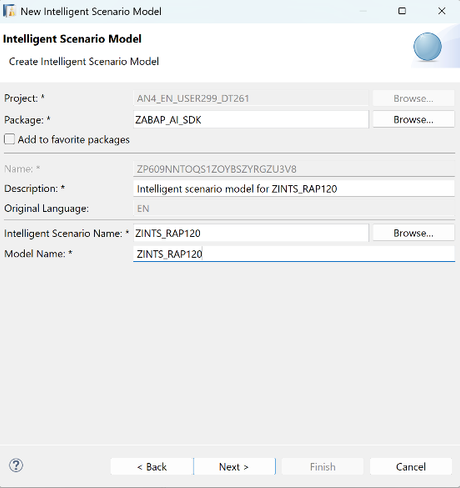Screen dimensions: 460x488
Task: Click the disabled Project Browse button
Action: coord(413,98)
